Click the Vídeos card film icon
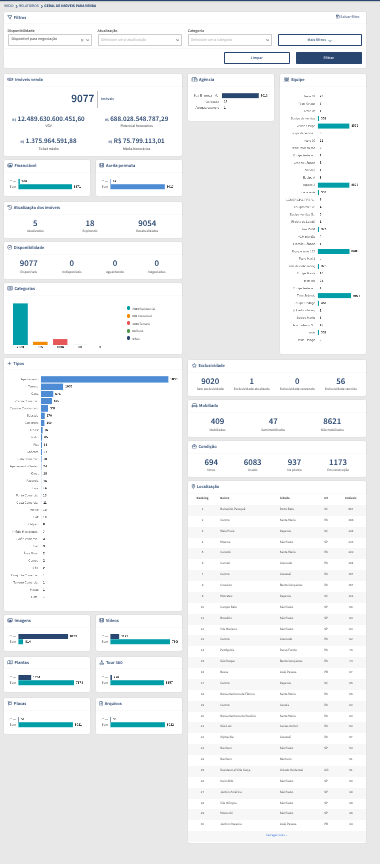380x864 pixels. point(102,620)
